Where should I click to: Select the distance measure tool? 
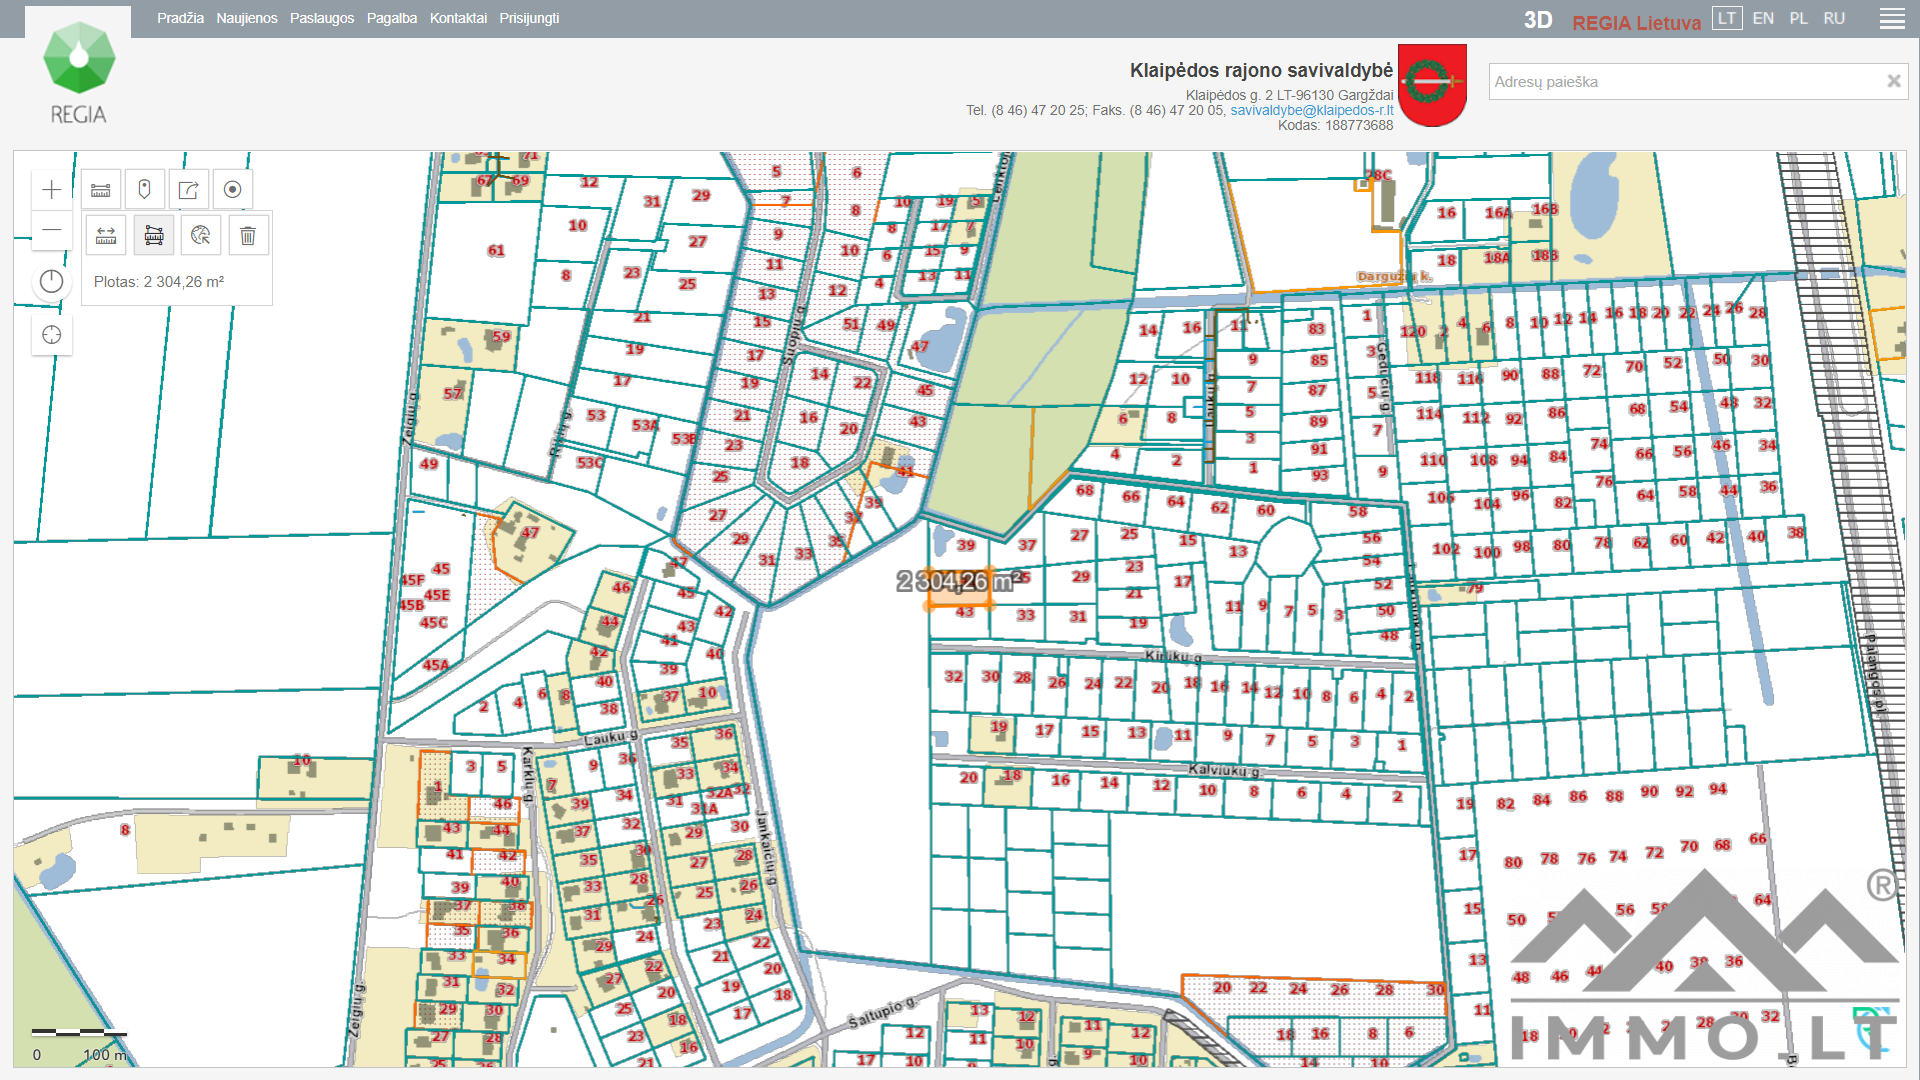tap(106, 236)
